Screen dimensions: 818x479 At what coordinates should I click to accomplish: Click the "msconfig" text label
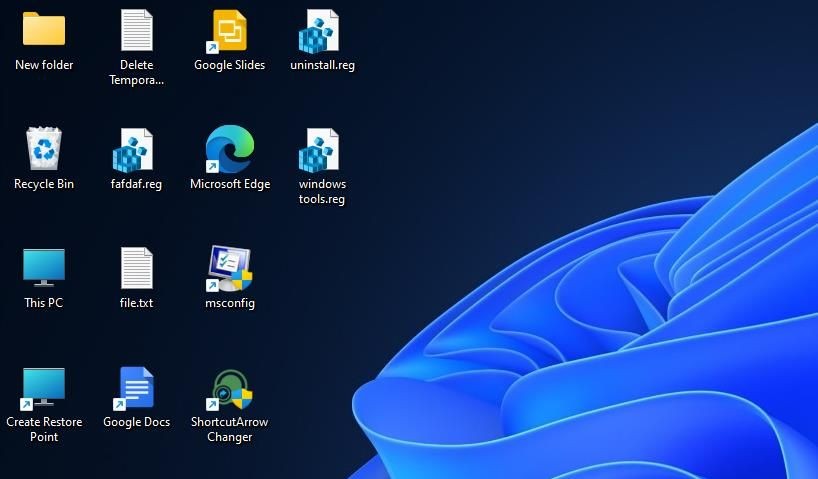(x=230, y=303)
